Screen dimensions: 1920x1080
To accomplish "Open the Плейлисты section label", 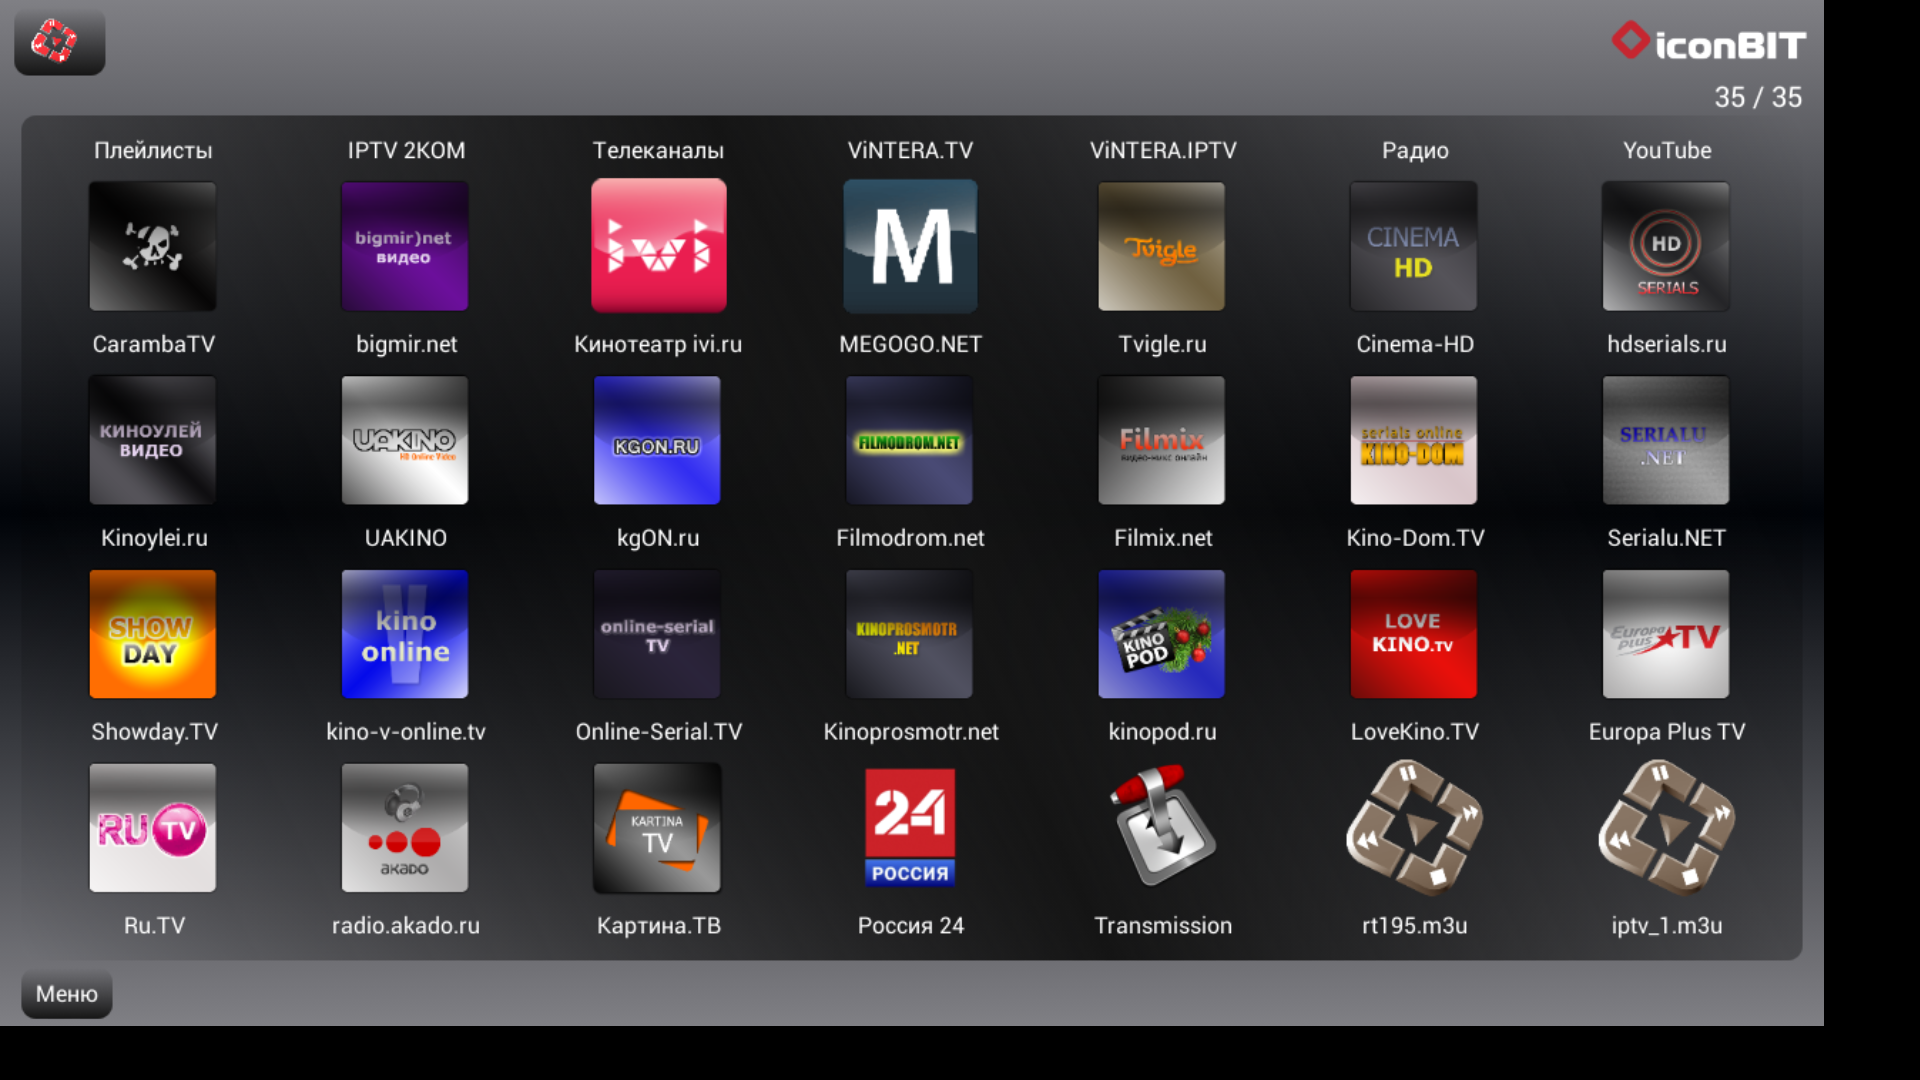I will 153,151.
